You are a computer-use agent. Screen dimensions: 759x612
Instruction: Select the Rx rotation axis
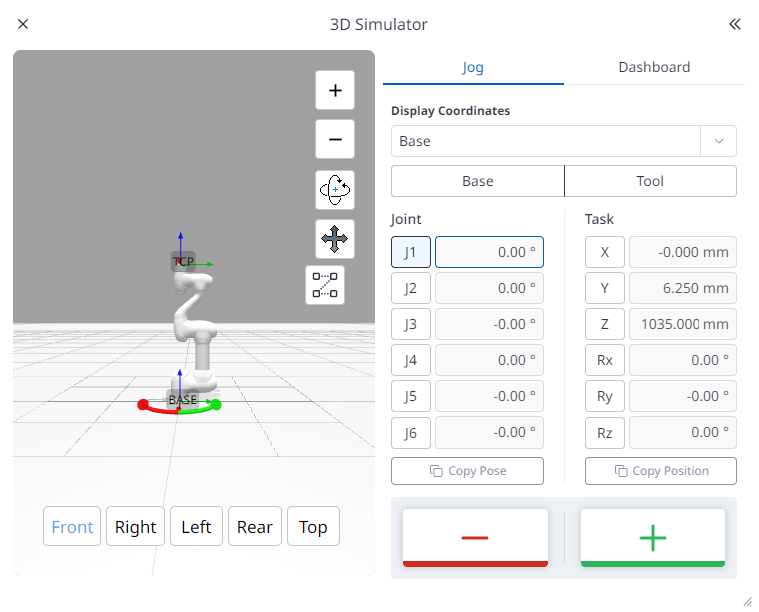pyautogui.click(x=605, y=360)
